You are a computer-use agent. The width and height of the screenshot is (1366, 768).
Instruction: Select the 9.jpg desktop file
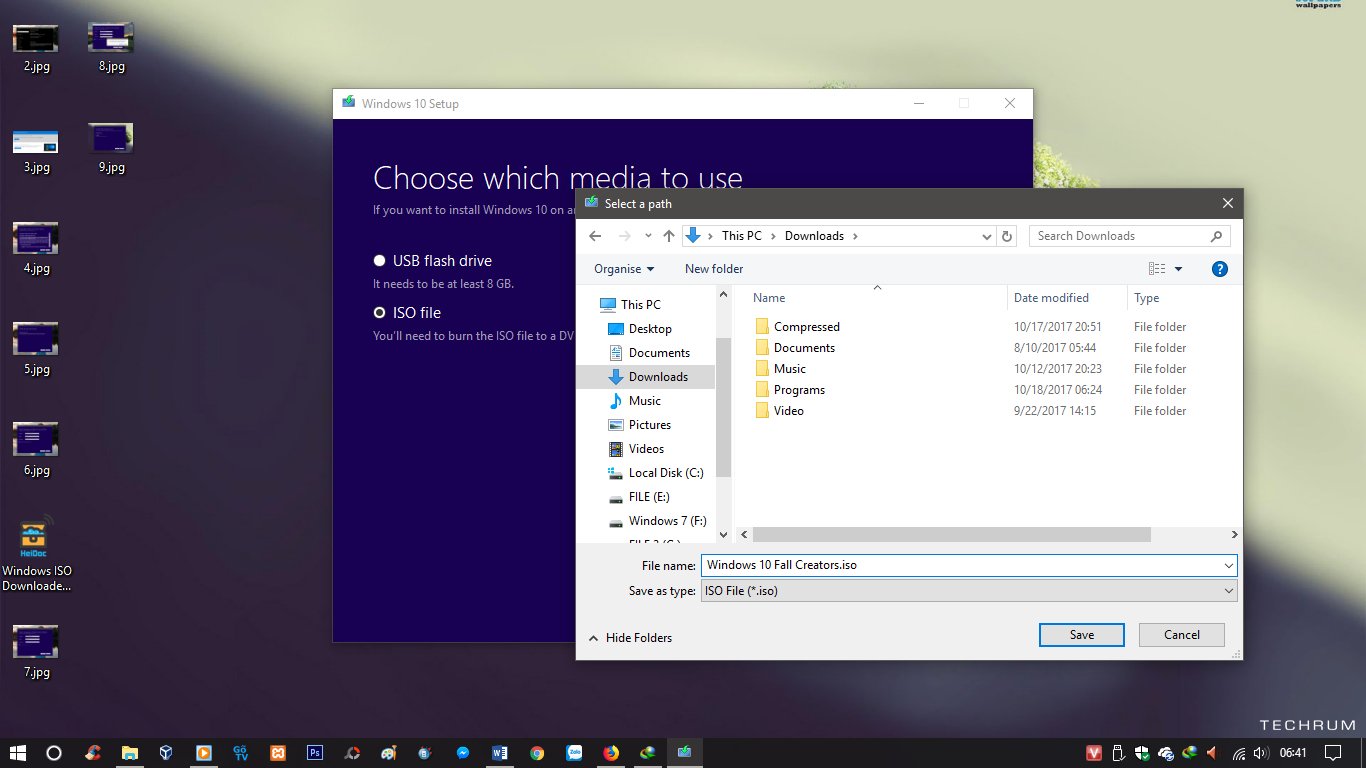tap(111, 148)
